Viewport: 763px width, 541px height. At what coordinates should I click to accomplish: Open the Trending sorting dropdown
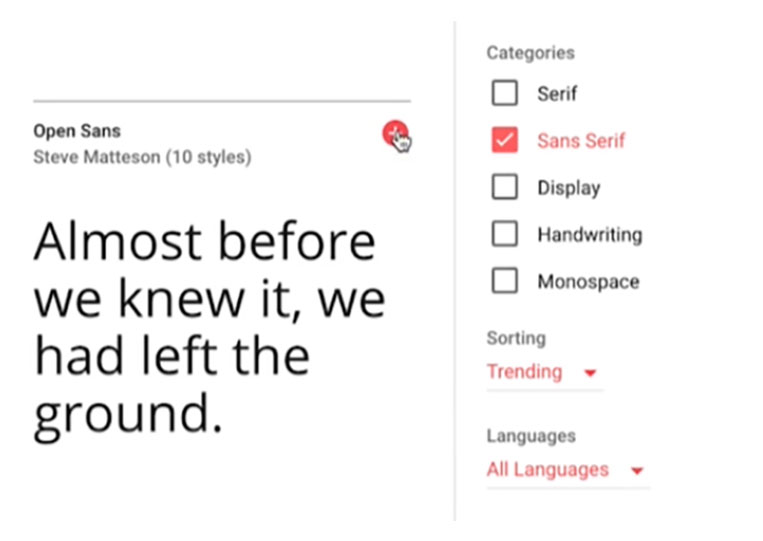tap(545, 373)
